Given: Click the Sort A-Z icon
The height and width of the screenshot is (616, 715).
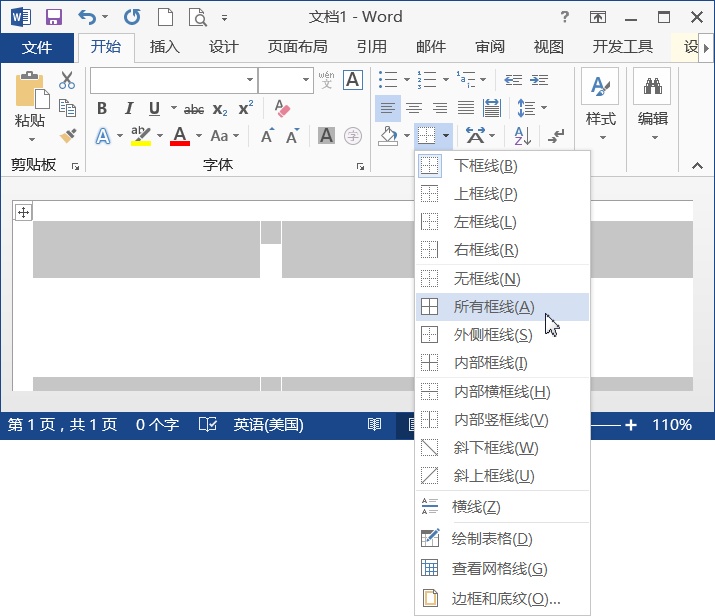Looking at the screenshot, I should [x=522, y=135].
